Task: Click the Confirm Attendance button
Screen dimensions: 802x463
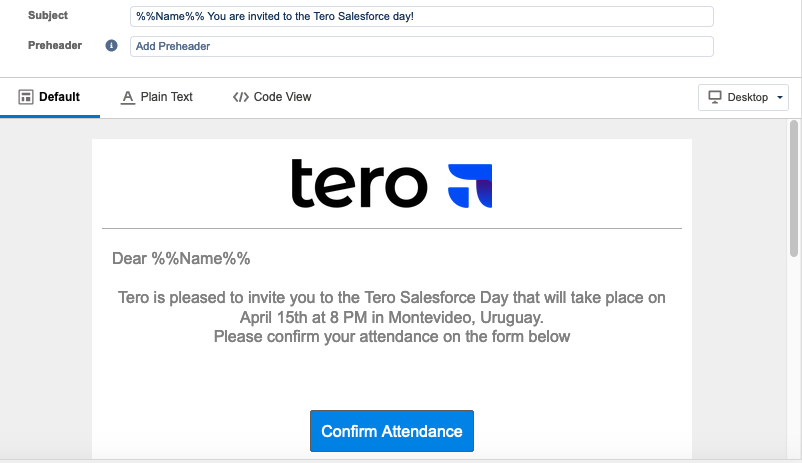Action: pos(392,431)
